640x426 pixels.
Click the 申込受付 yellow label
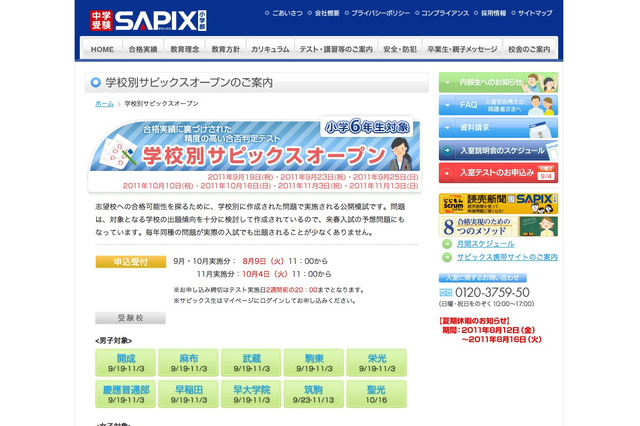(131, 262)
